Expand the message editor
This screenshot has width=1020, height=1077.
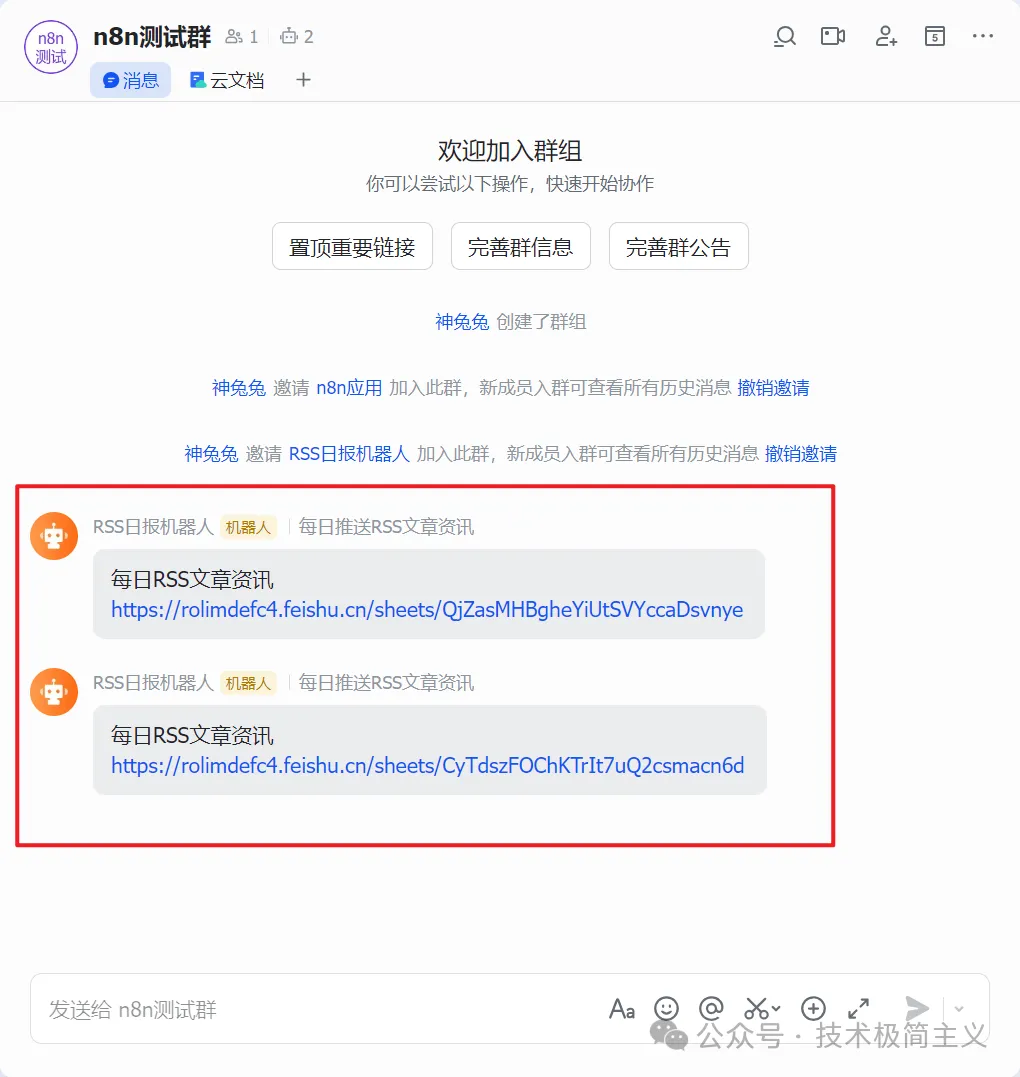(859, 1009)
